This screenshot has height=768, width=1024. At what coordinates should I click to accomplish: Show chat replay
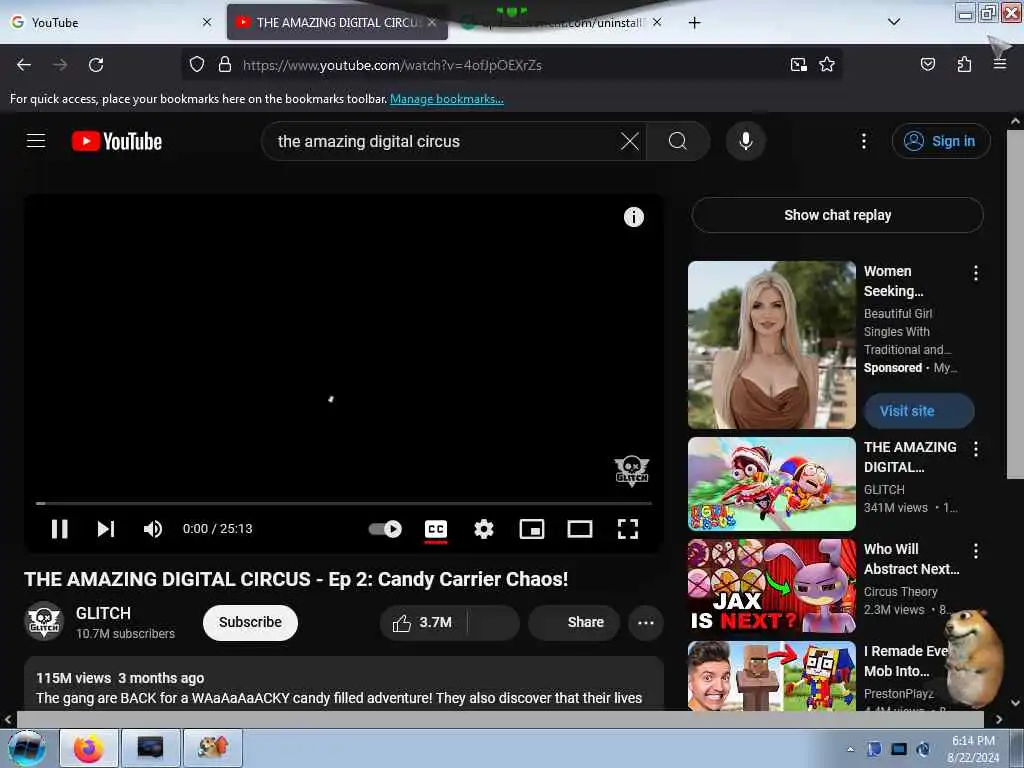point(837,215)
